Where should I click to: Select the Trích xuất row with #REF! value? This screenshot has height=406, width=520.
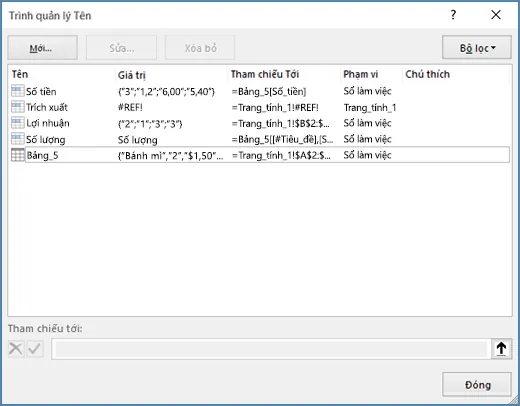click(260, 107)
